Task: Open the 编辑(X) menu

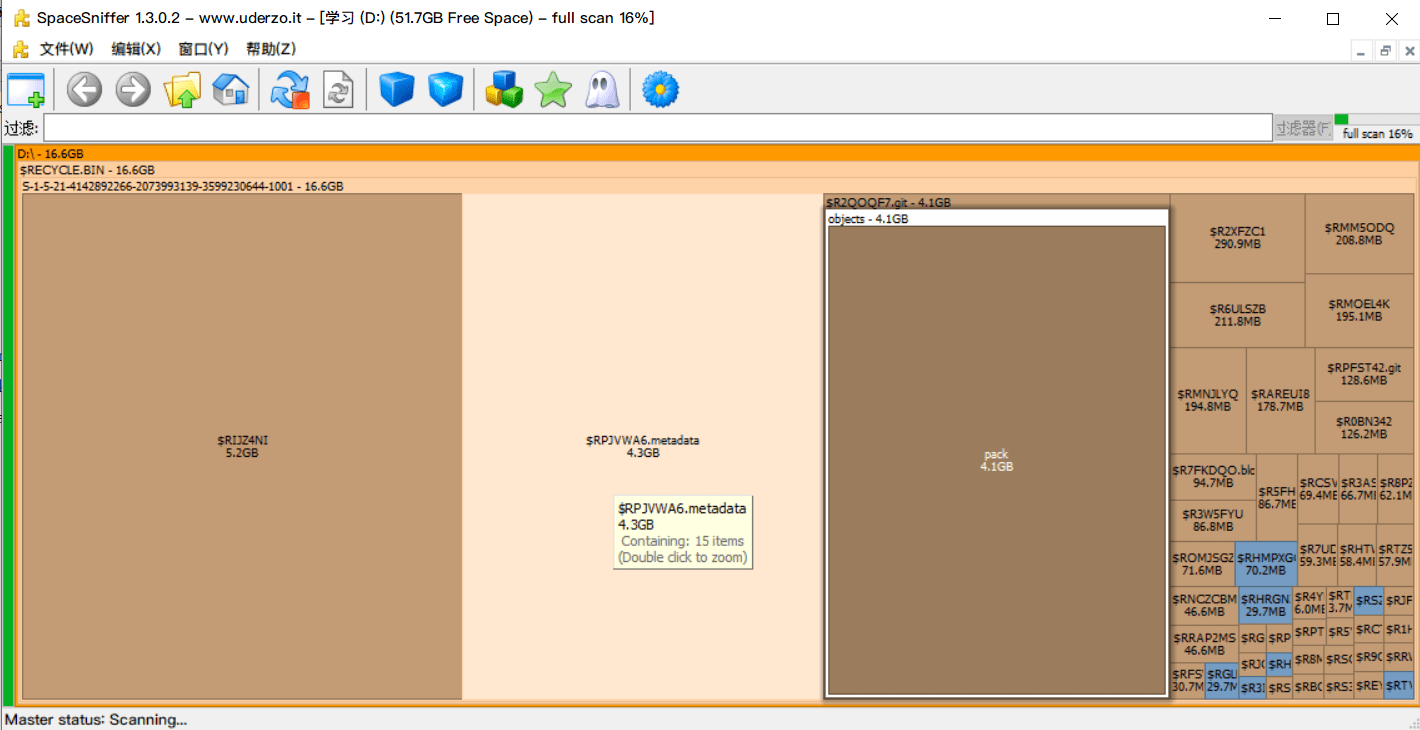Action: coord(135,49)
